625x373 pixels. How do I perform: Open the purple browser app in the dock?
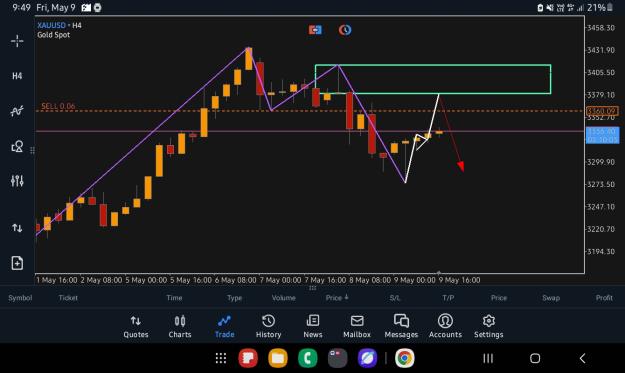pos(368,358)
